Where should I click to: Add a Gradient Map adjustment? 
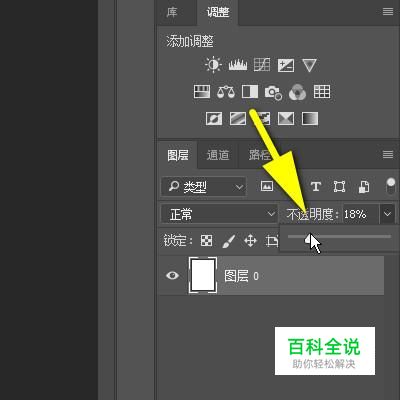click(x=310, y=118)
